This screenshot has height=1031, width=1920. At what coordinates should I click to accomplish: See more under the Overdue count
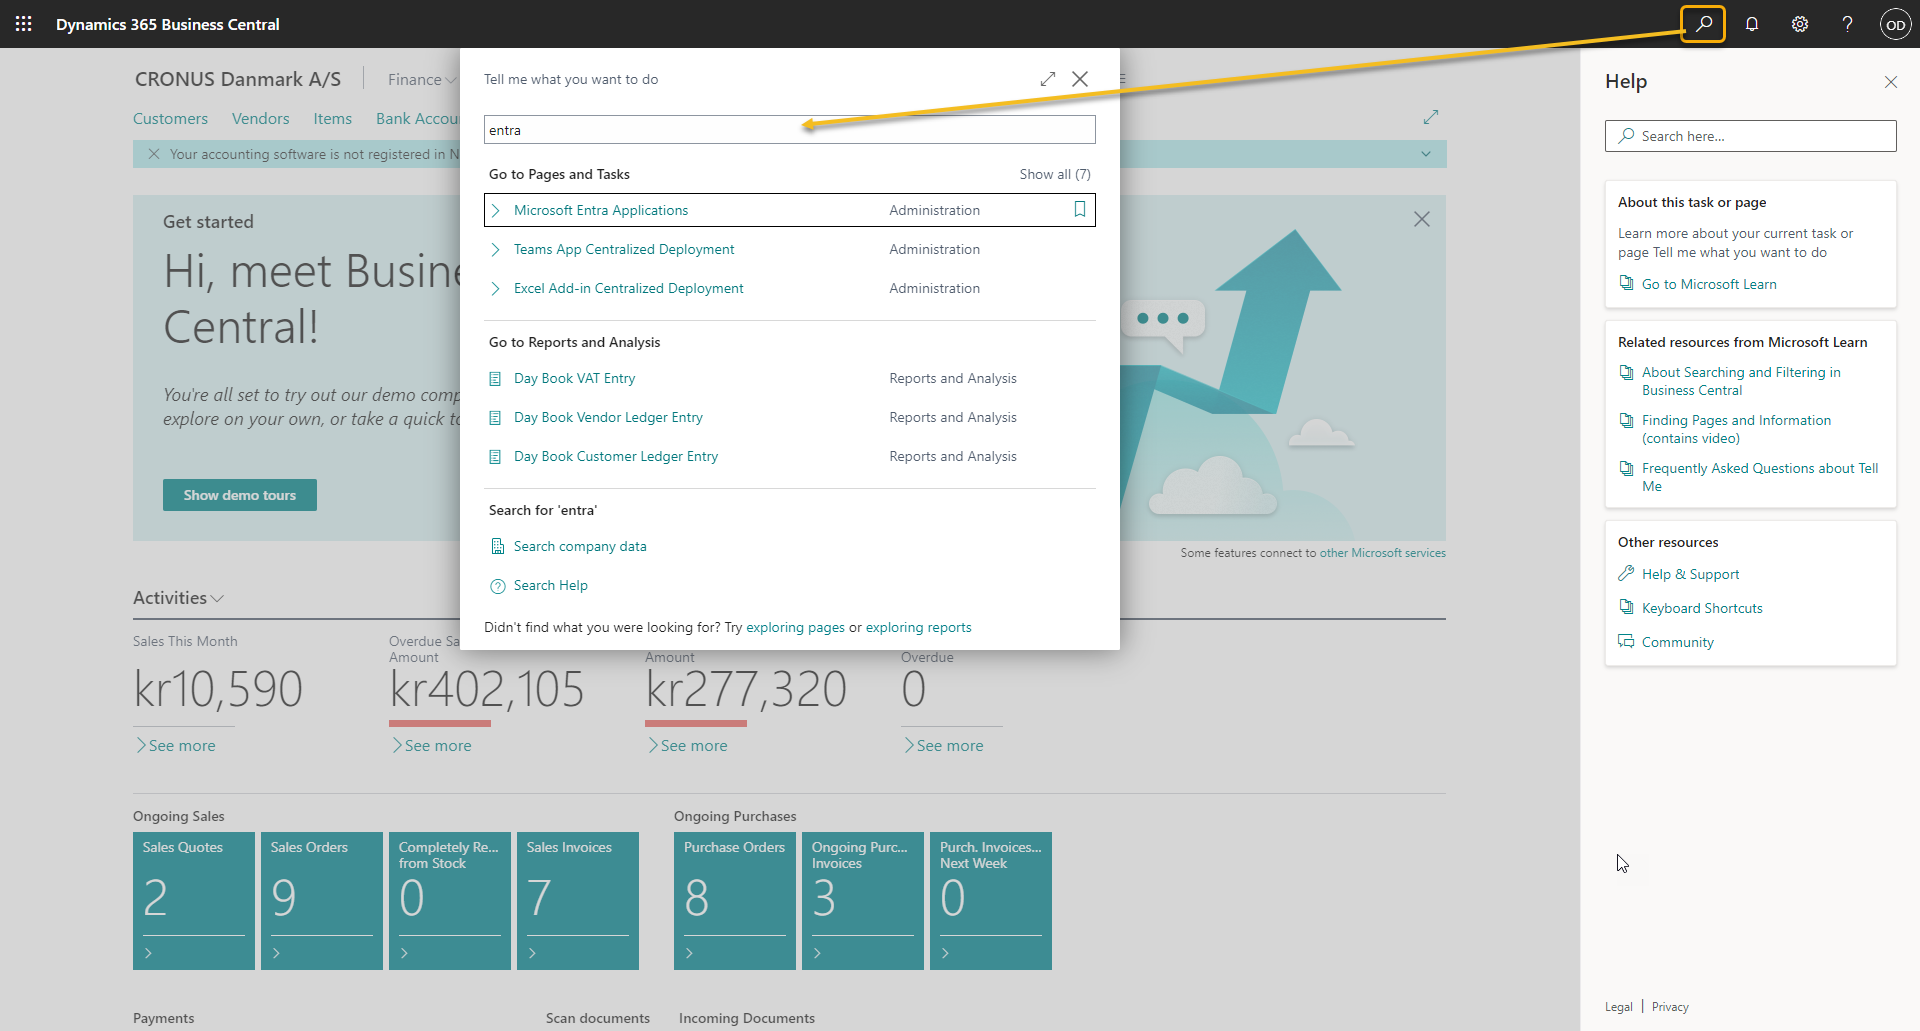(944, 745)
